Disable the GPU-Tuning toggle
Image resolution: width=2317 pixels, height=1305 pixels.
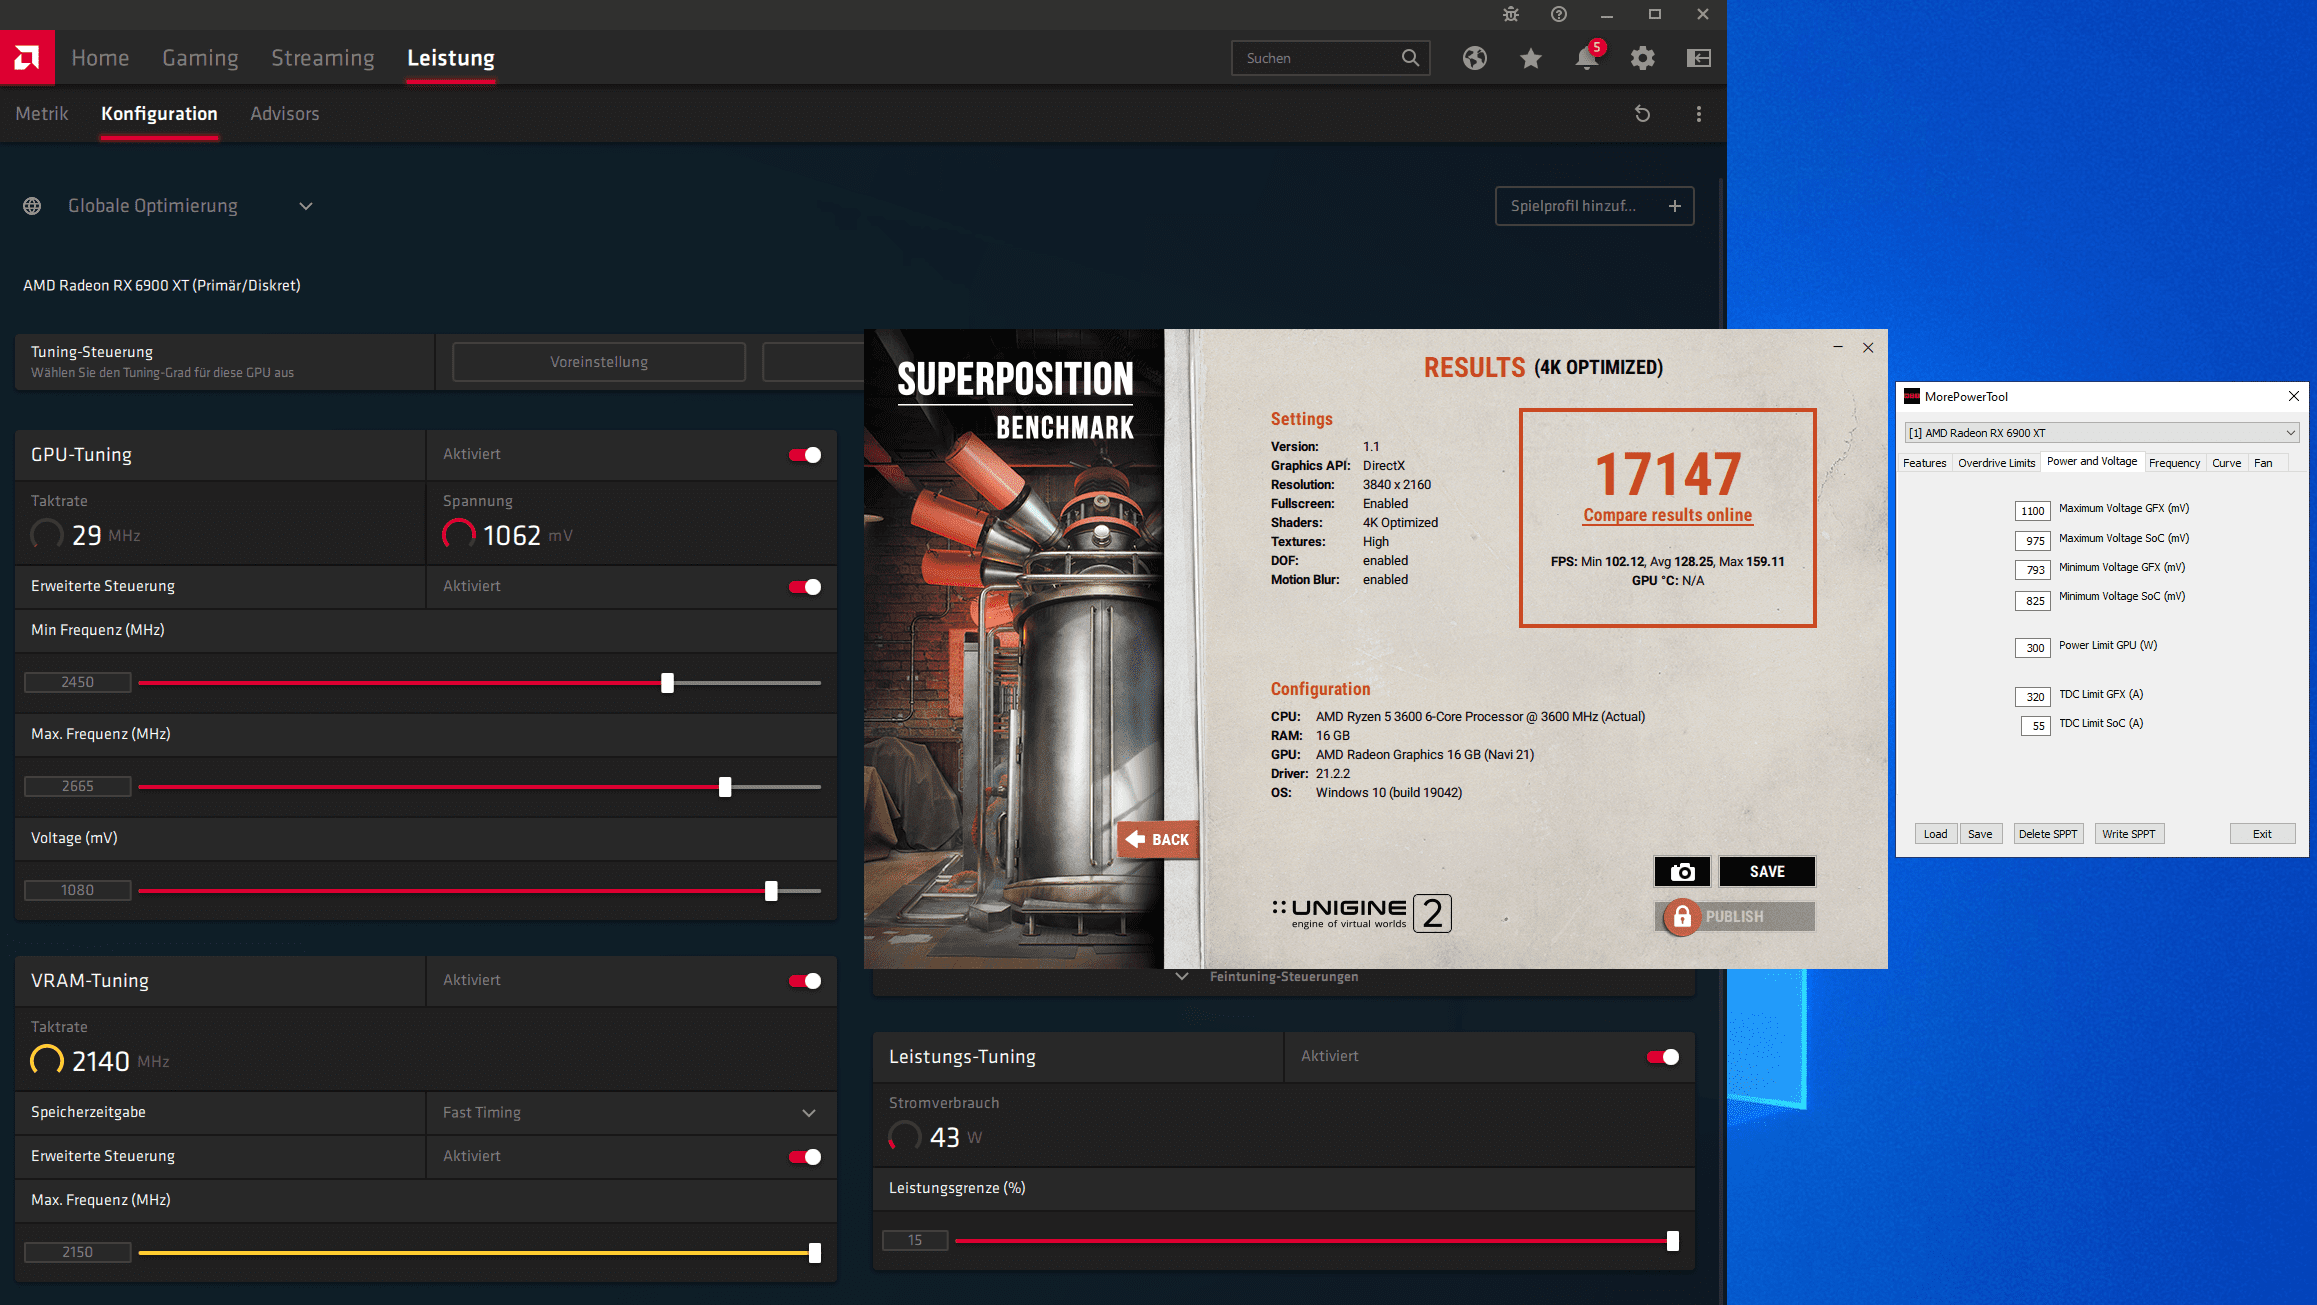coord(805,455)
